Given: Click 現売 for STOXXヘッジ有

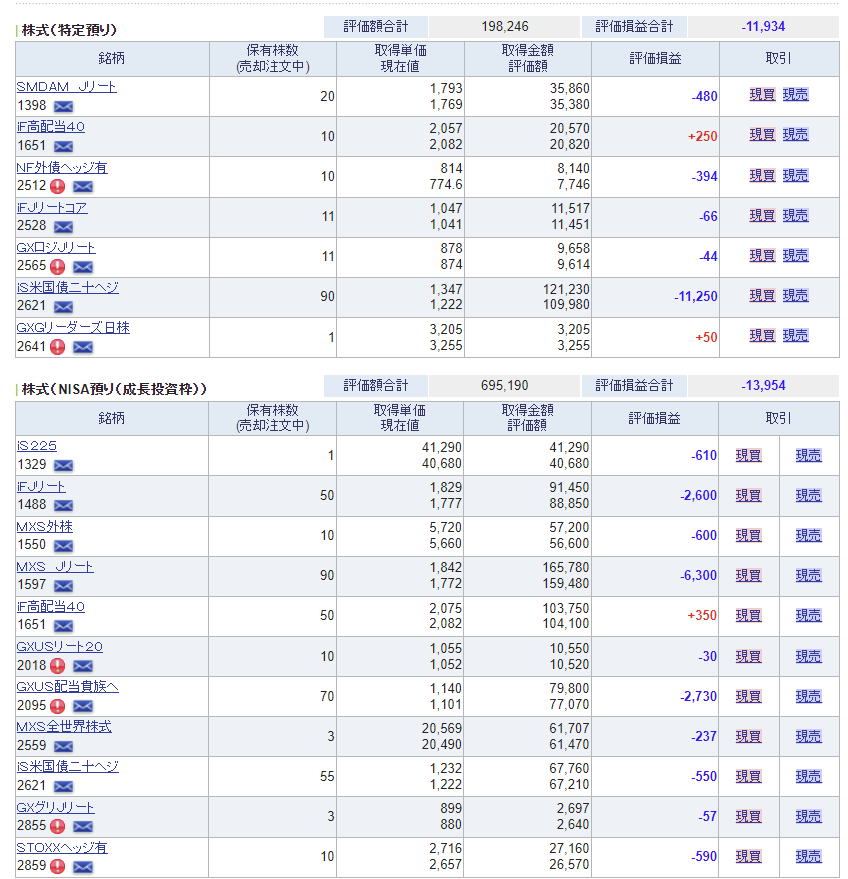Looking at the screenshot, I should (x=808, y=856).
